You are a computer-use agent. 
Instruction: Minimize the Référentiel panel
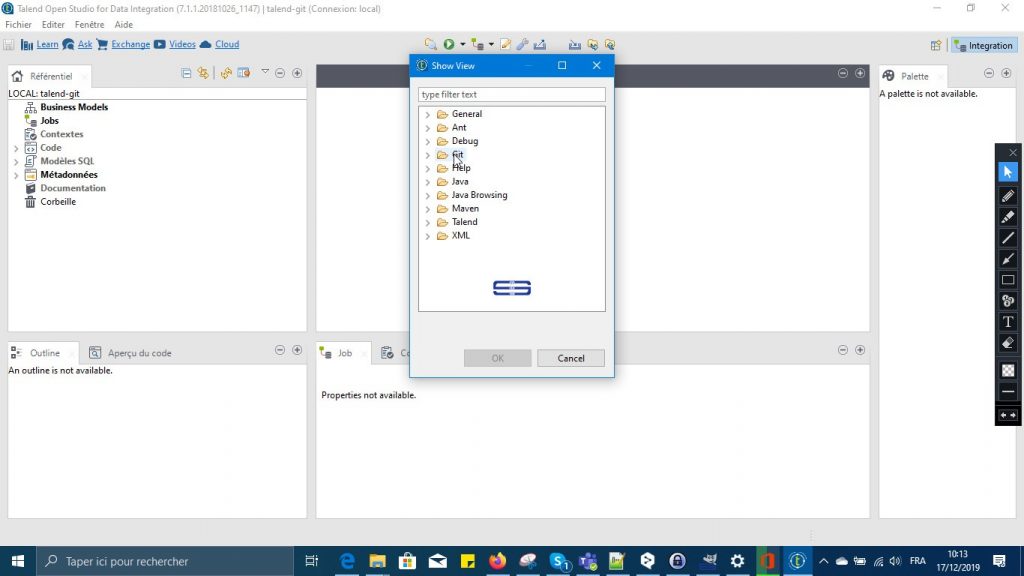coord(280,73)
